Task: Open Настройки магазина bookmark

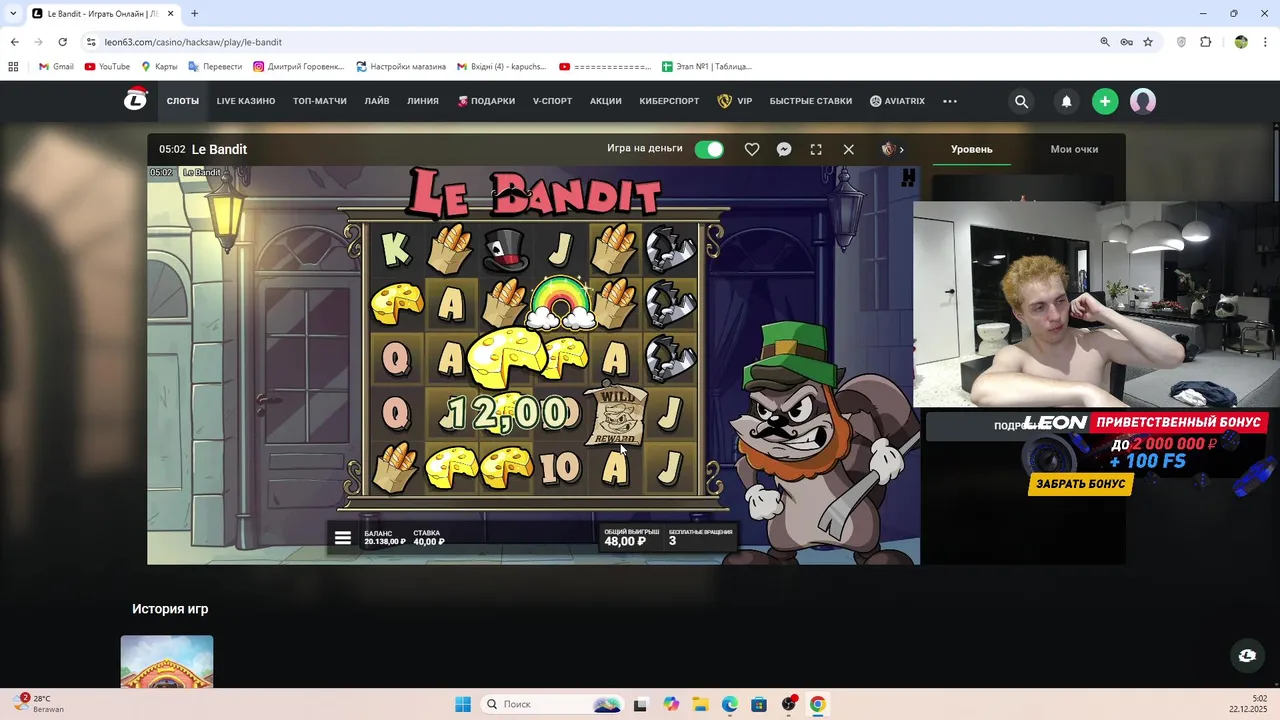Action: coord(401,66)
